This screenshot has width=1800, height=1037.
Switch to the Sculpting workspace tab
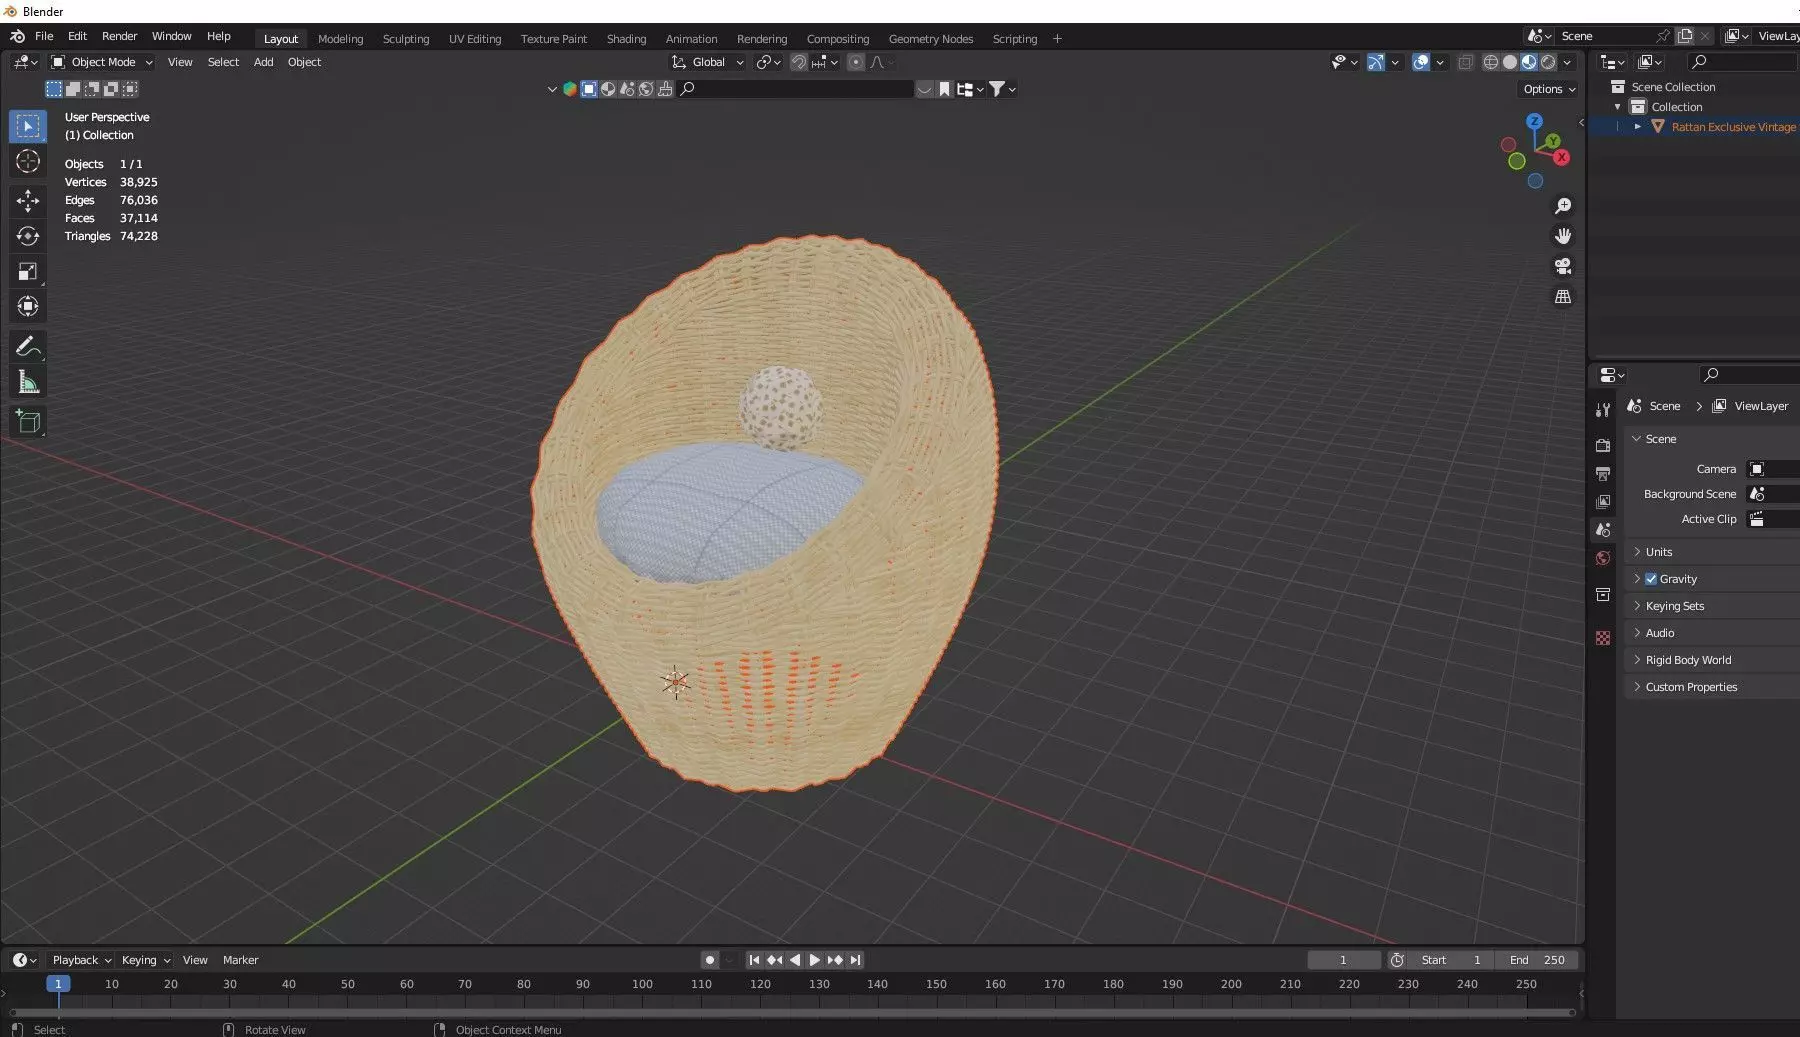406,39
